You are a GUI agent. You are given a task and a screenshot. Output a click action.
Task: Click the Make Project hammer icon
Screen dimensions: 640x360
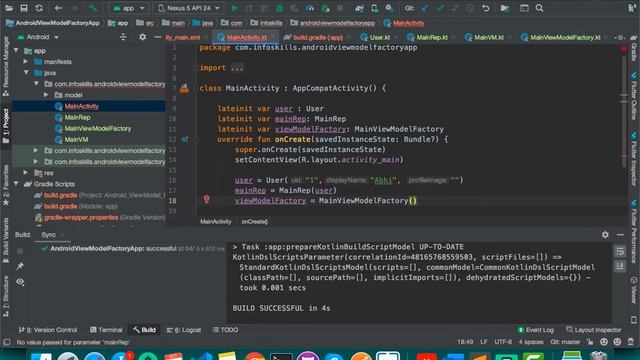click(x=93, y=8)
